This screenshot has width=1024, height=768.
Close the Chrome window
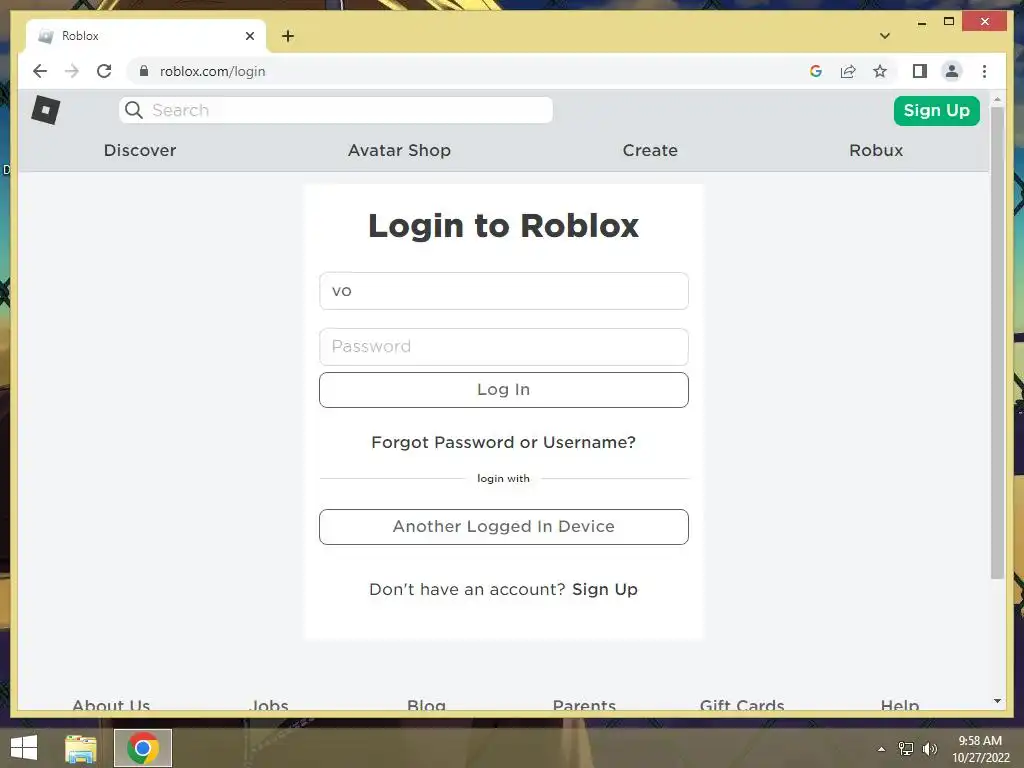click(x=985, y=22)
